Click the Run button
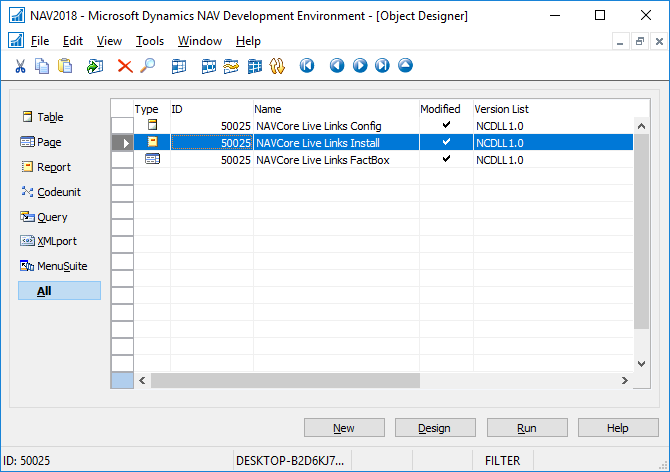This screenshot has height=472, width=670. pos(526,428)
